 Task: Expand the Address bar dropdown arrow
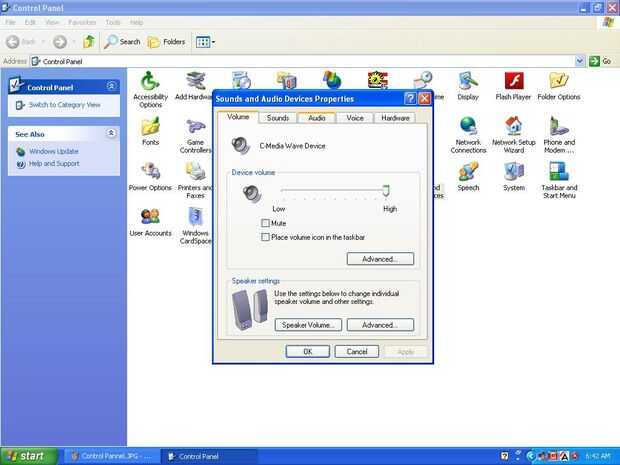(580, 61)
